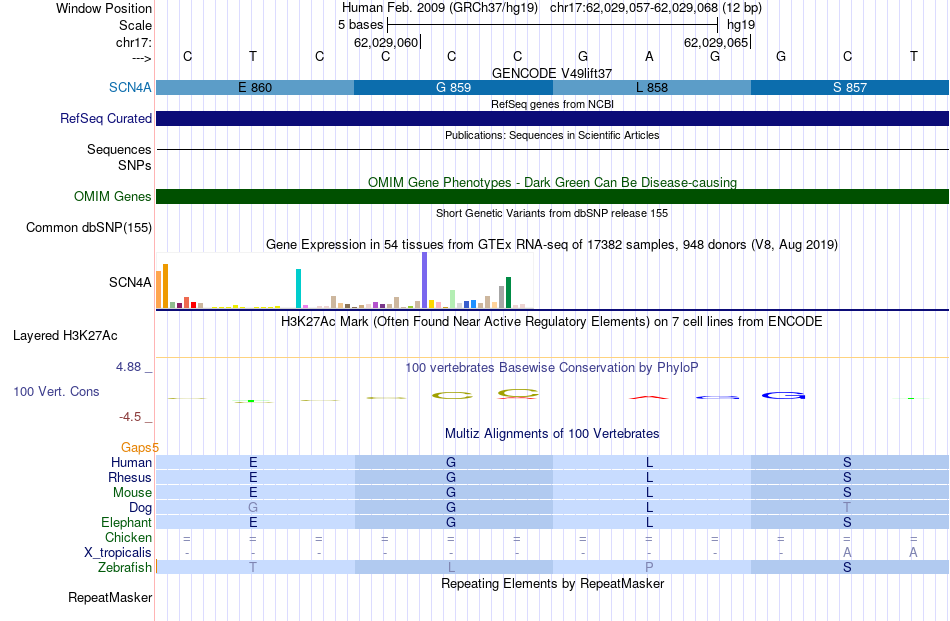The height and width of the screenshot is (621, 950).
Task: Click the X_tropicalis species row label
Action: click(x=118, y=553)
